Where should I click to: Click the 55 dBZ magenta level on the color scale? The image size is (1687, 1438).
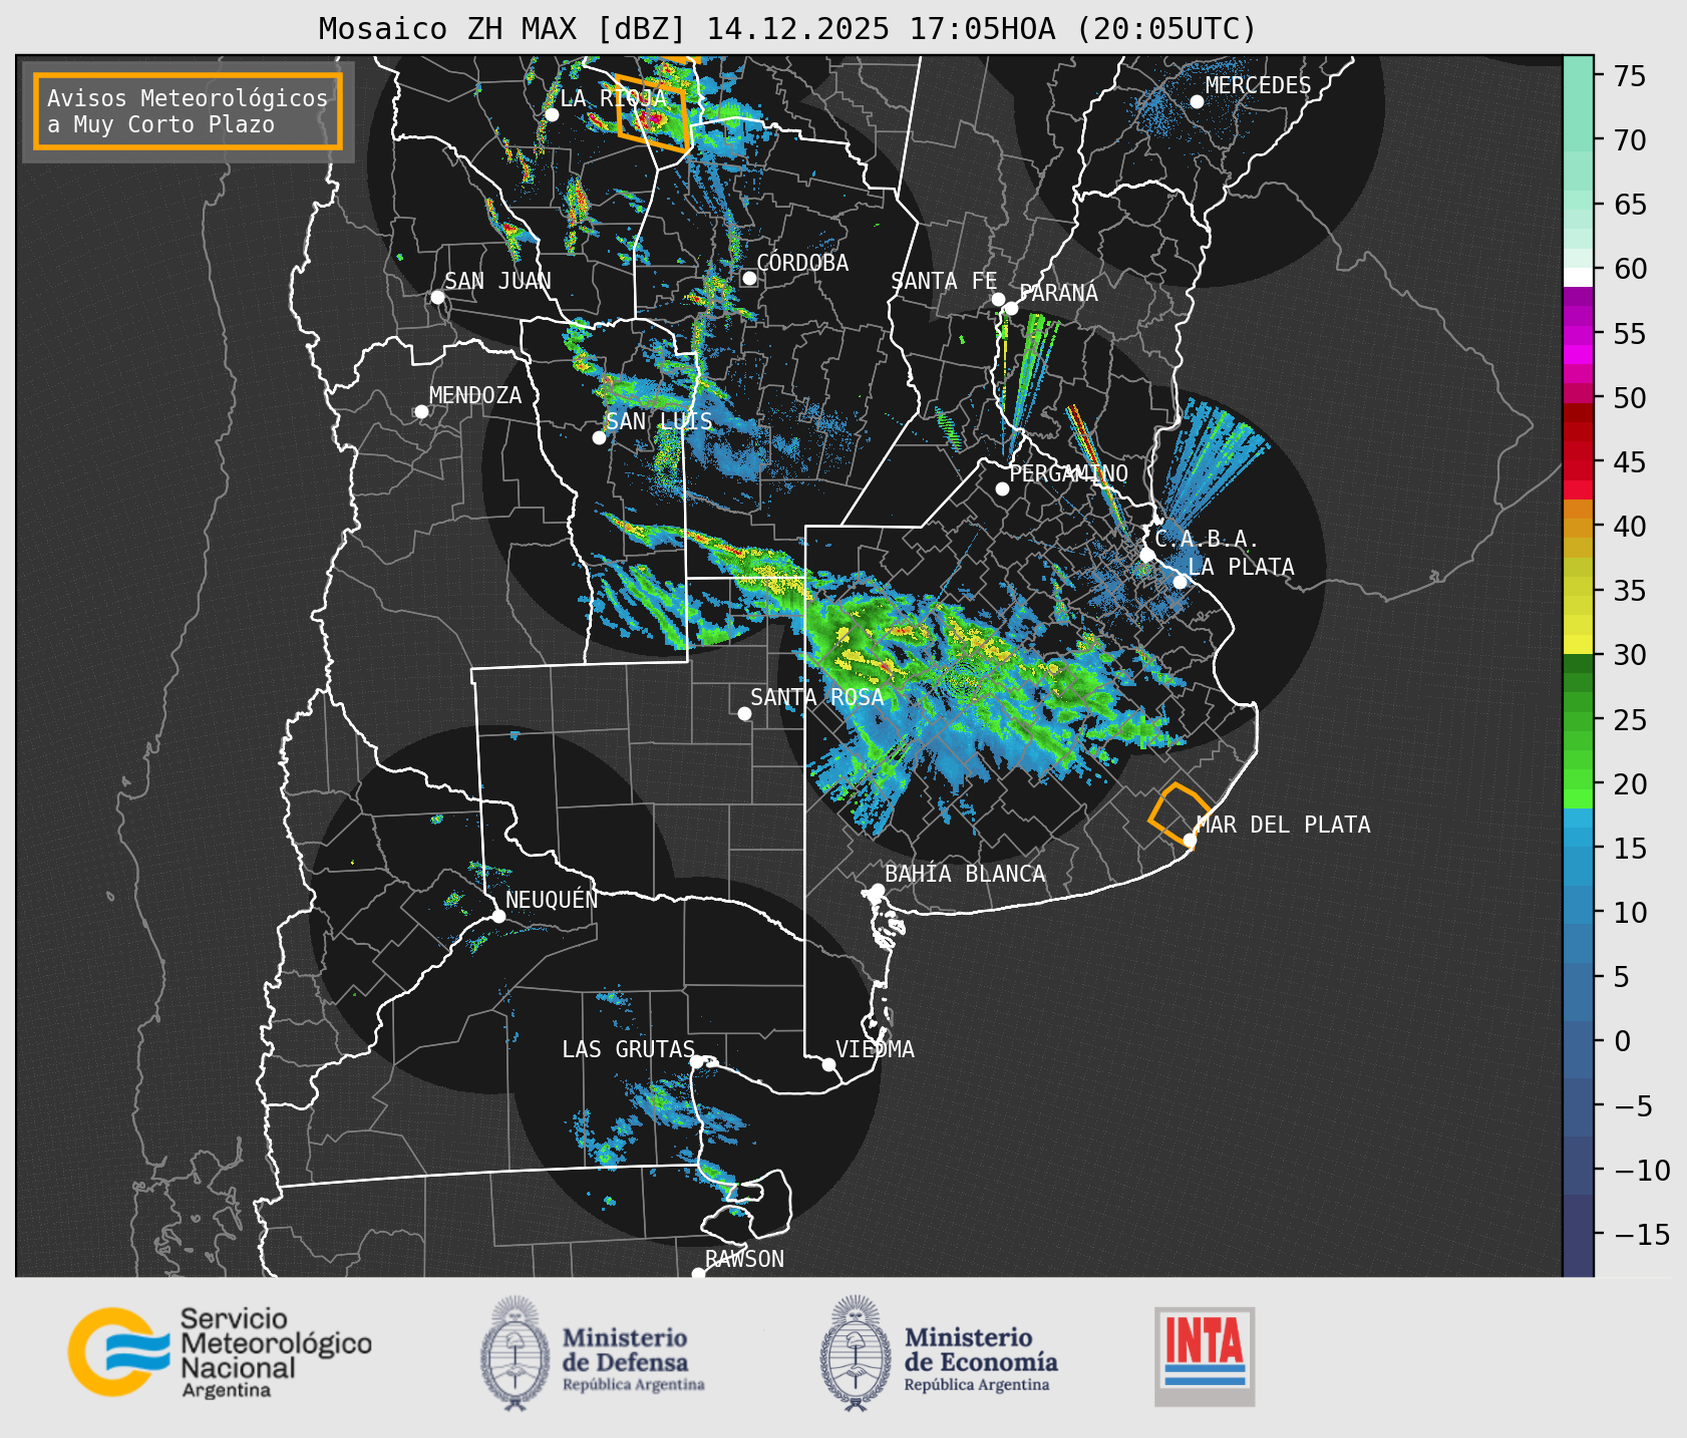click(1578, 335)
